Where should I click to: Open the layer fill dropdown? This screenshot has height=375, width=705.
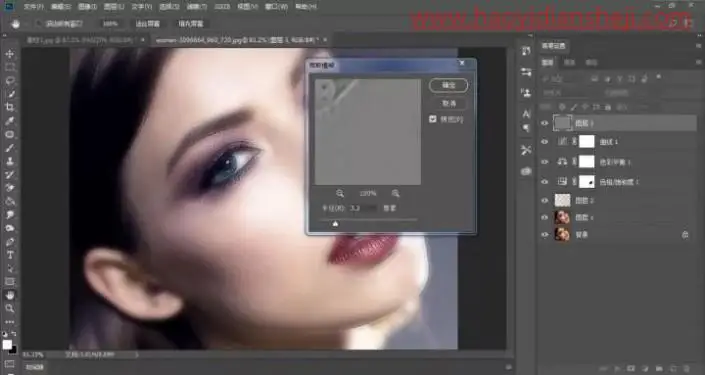pyautogui.click(x=644, y=107)
